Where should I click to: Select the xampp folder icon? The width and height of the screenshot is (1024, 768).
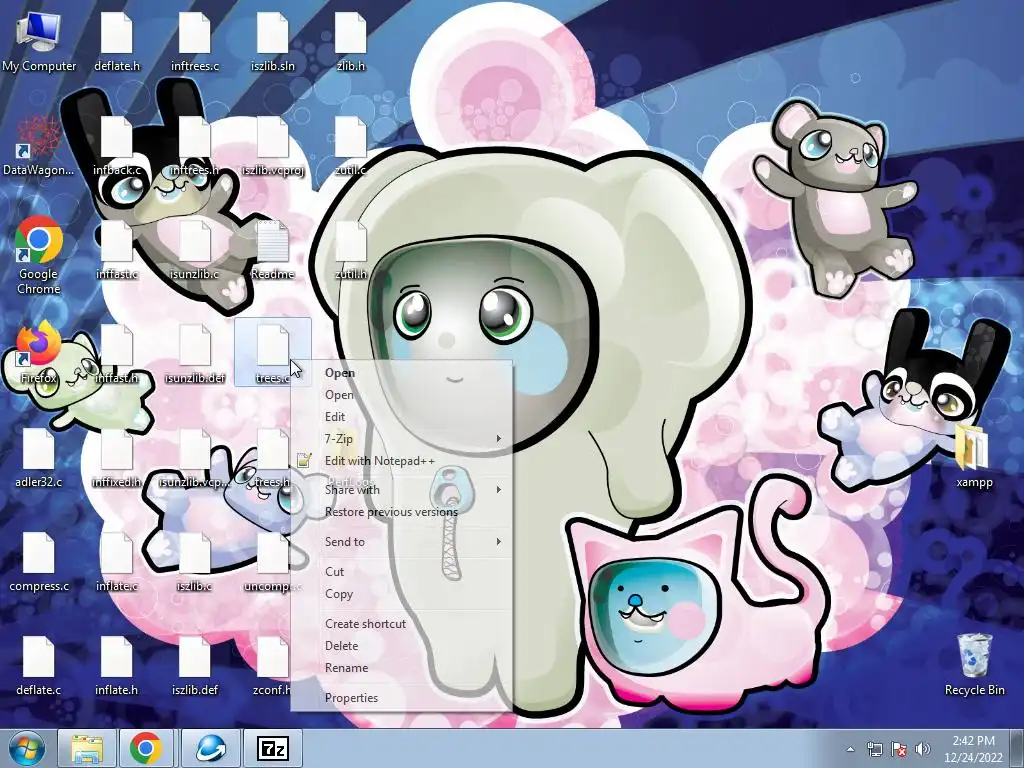pyautogui.click(x=974, y=456)
